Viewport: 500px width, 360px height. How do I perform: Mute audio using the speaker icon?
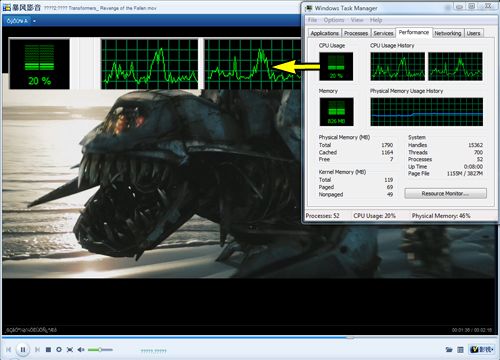click(81, 349)
